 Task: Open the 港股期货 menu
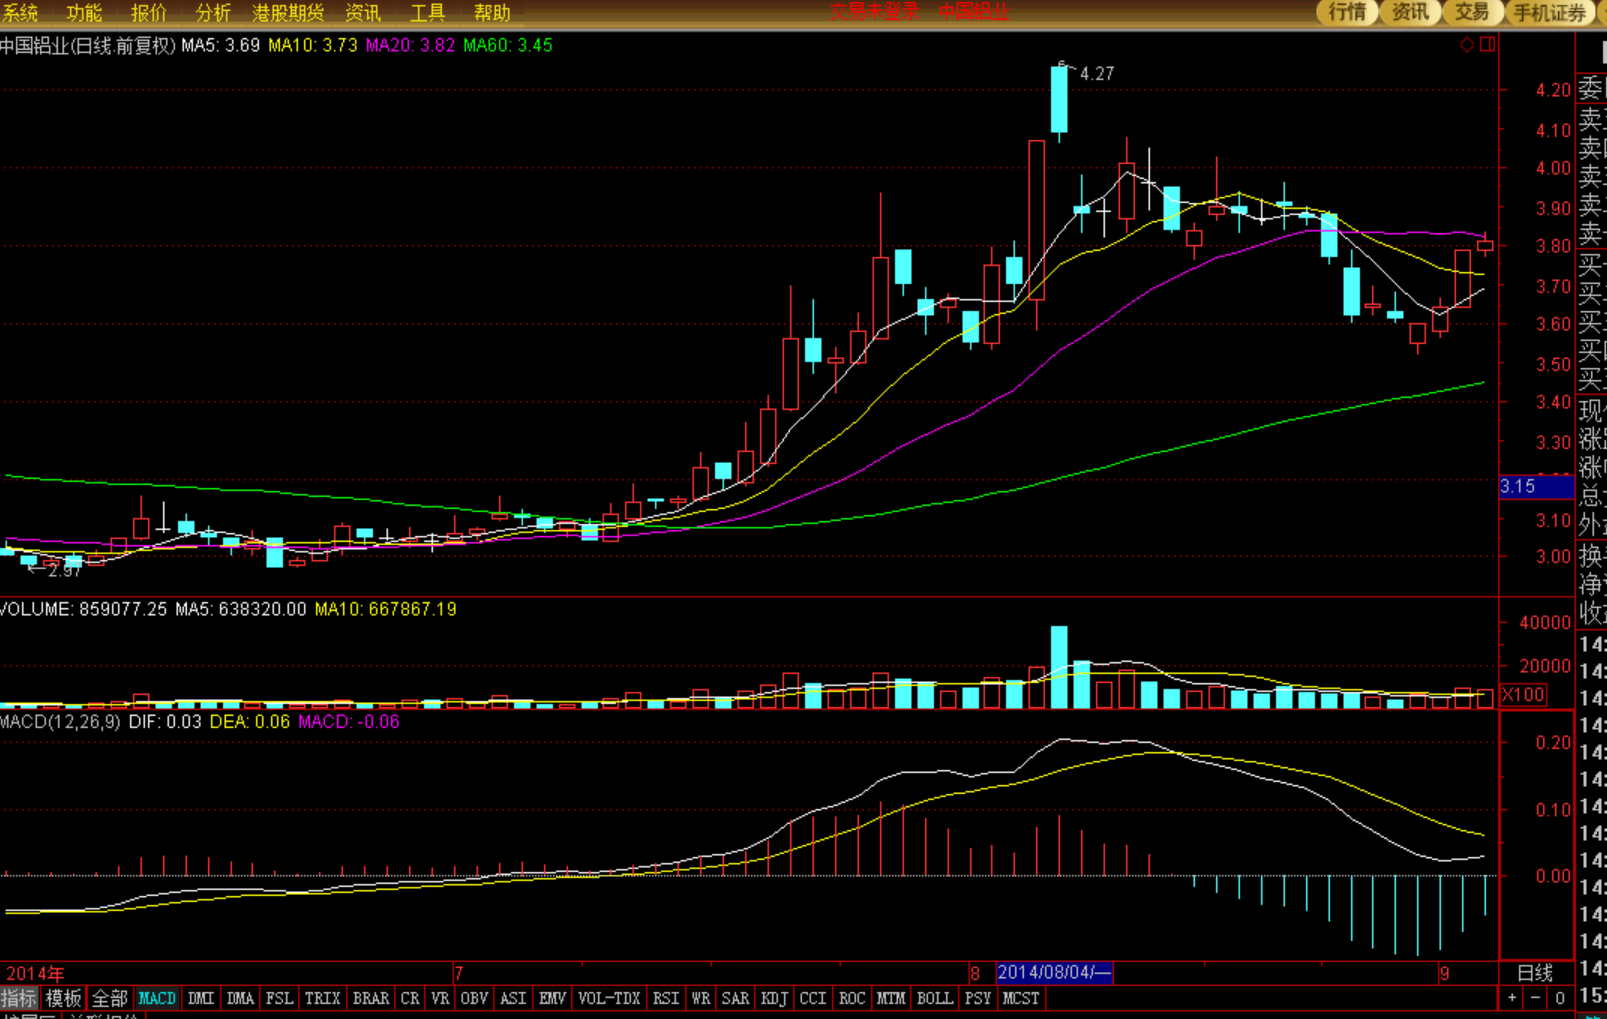[288, 13]
